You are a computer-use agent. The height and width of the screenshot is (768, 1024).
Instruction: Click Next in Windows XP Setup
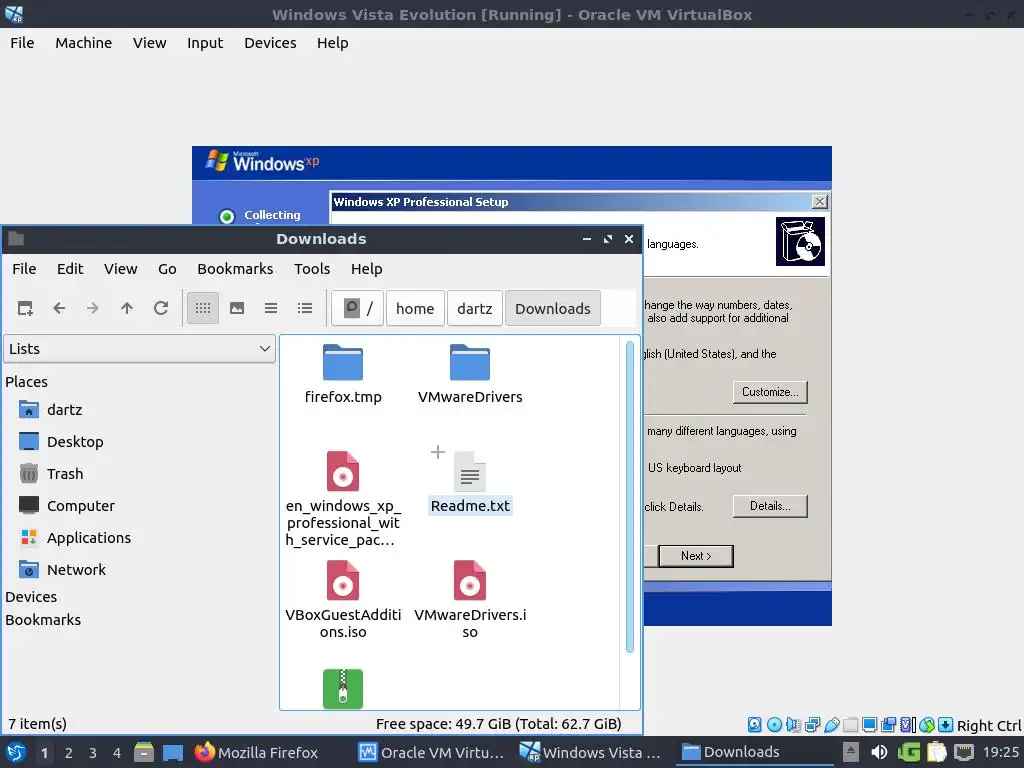click(696, 556)
